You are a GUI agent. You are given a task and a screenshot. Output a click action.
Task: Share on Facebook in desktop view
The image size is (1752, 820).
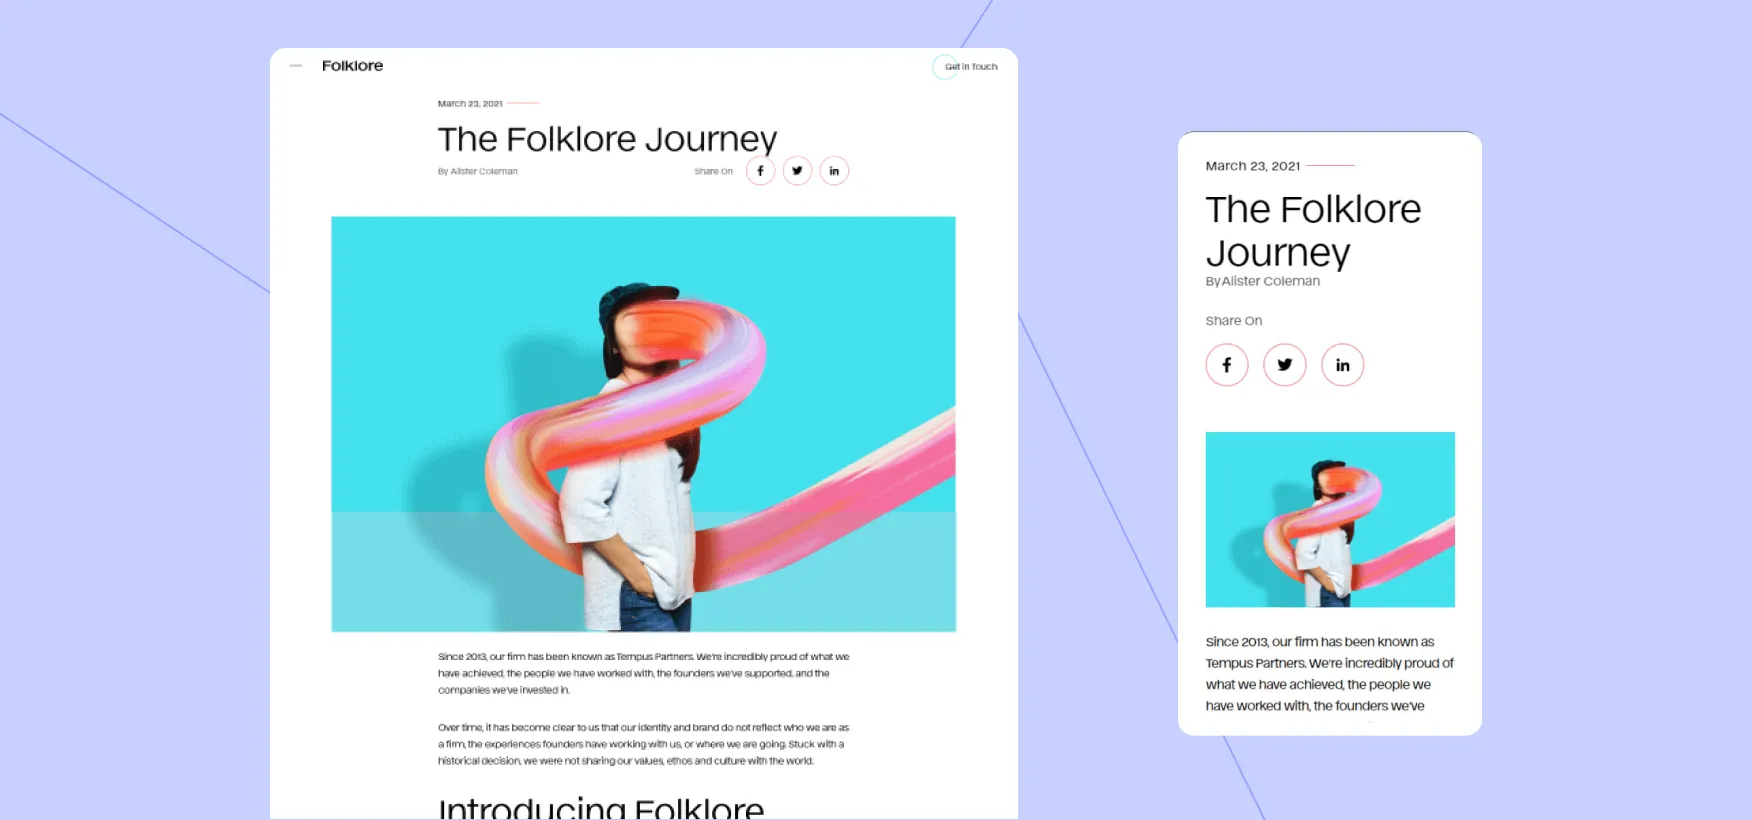point(760,171)
